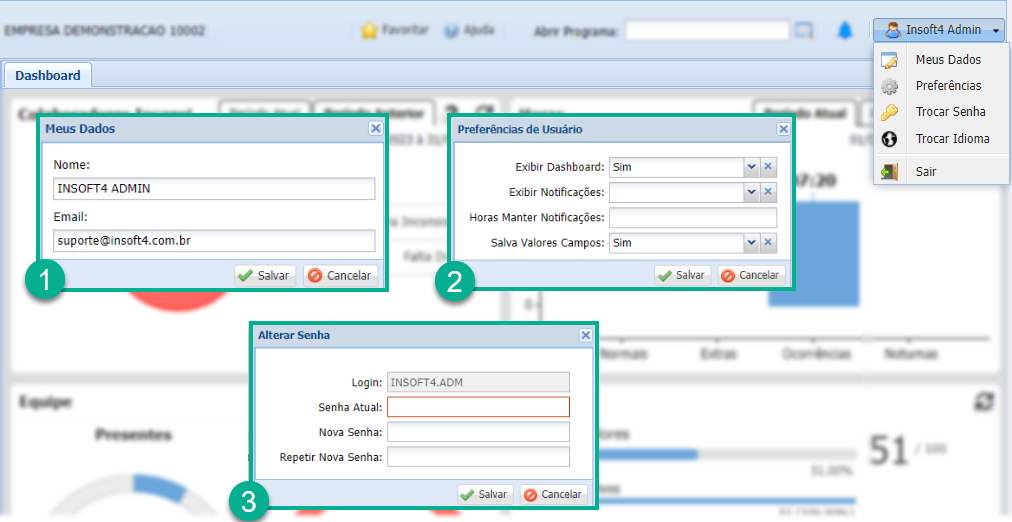Expand the Exibir Dashboard dropdown
This screenshot has height=522, width=1012.
click(751, 167)
